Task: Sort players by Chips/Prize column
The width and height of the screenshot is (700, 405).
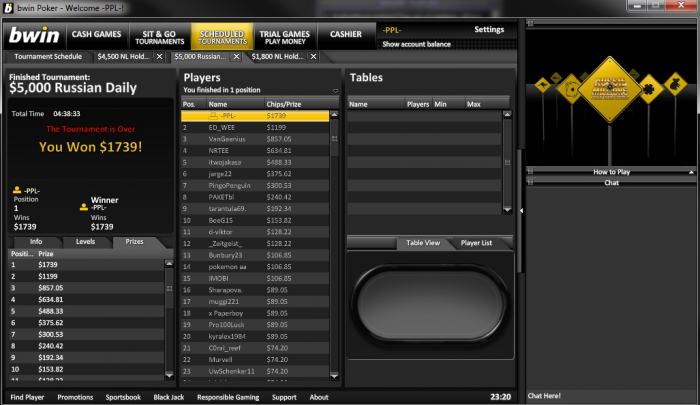Action: click(297, 104)
